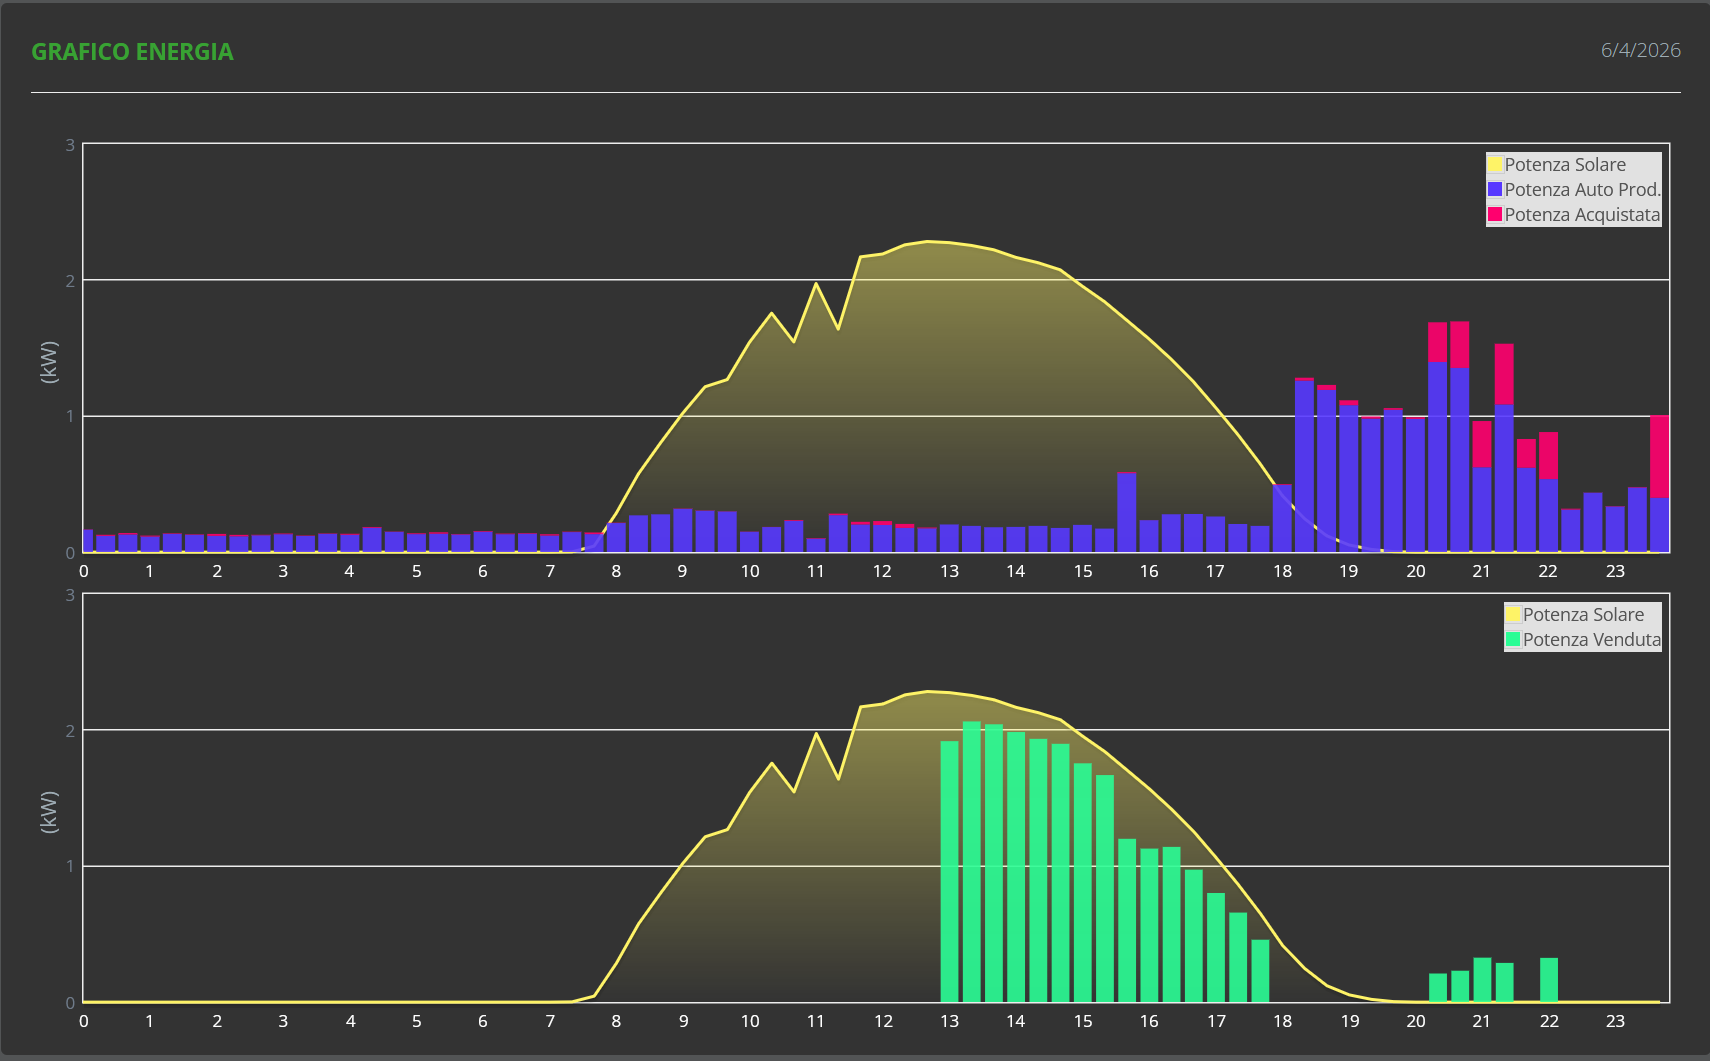Click hour 12 label on top chart axis

click(882, 571)
